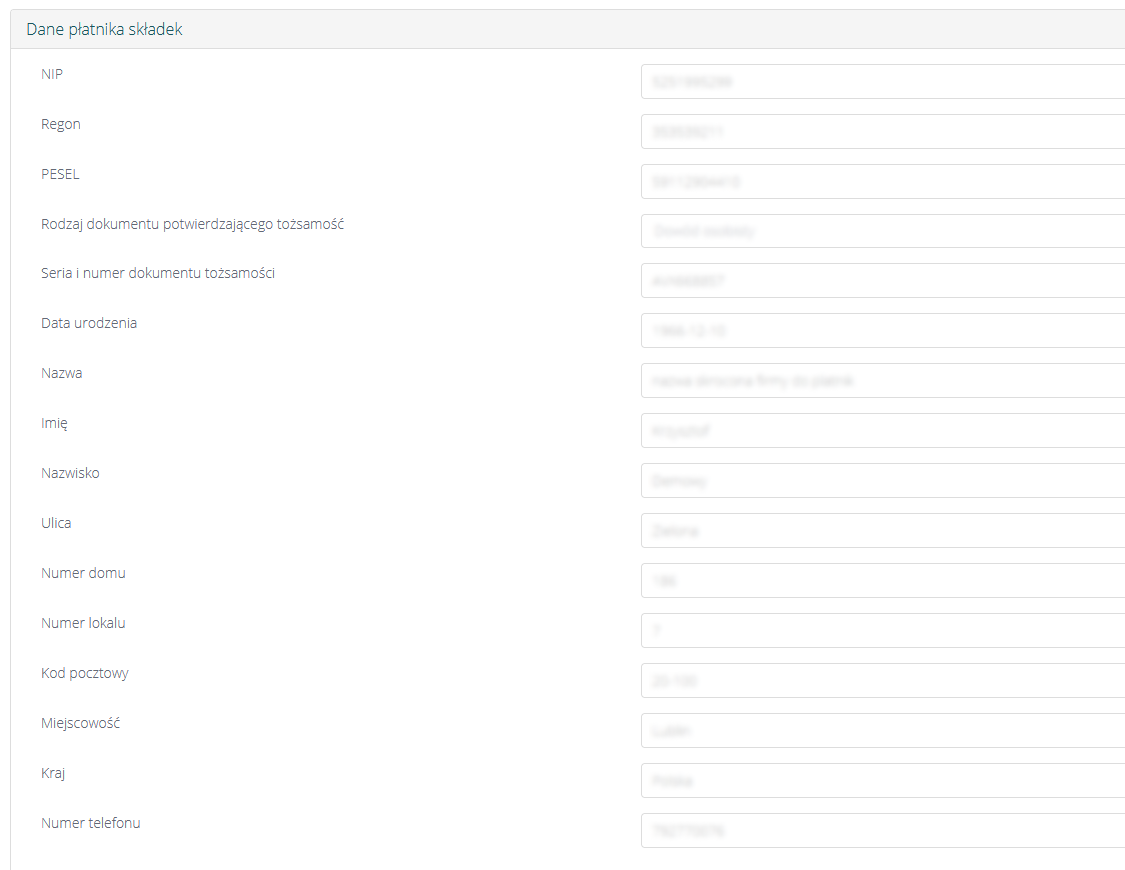Click the Data urodzenia date field
1125x870 pixels.
click(882, 331)
